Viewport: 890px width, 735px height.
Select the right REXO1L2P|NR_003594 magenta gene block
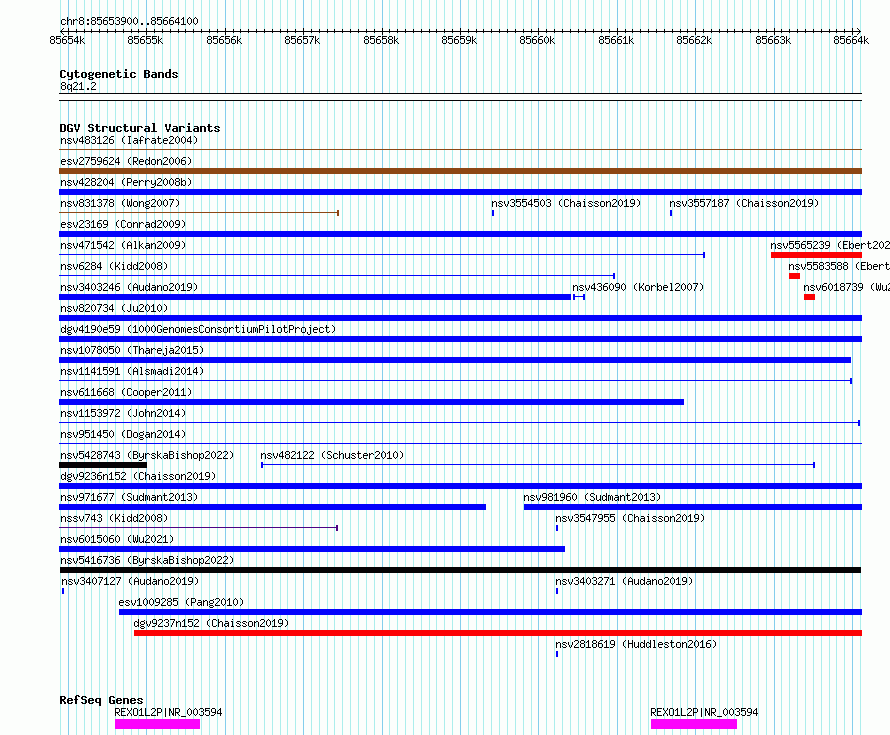[694, 724]
